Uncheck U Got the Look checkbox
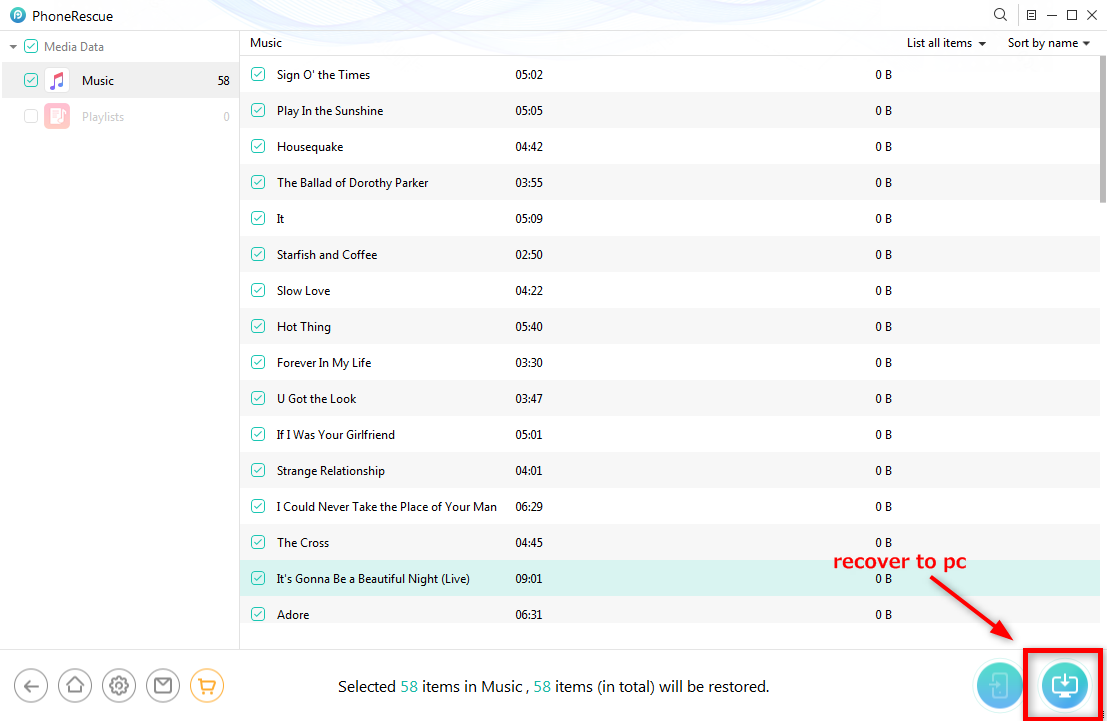1107x721 pixels. point(258,398)
